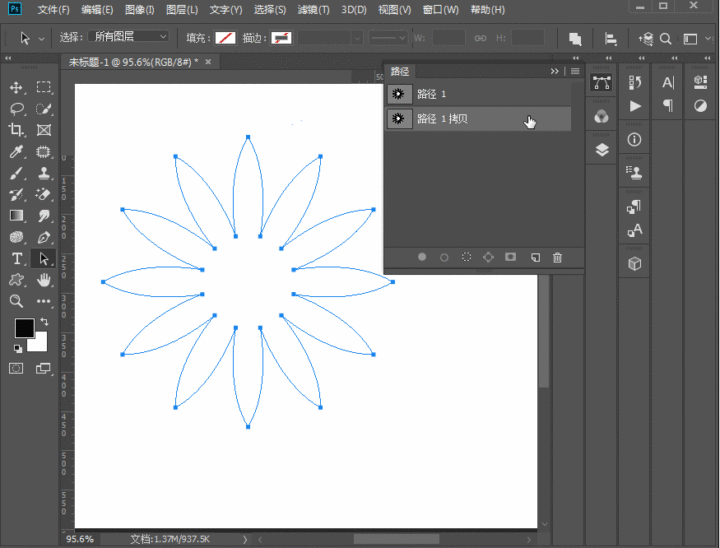Collapse the Paths panel double arrow
This screenshot has height=548, width=720.
555,71
